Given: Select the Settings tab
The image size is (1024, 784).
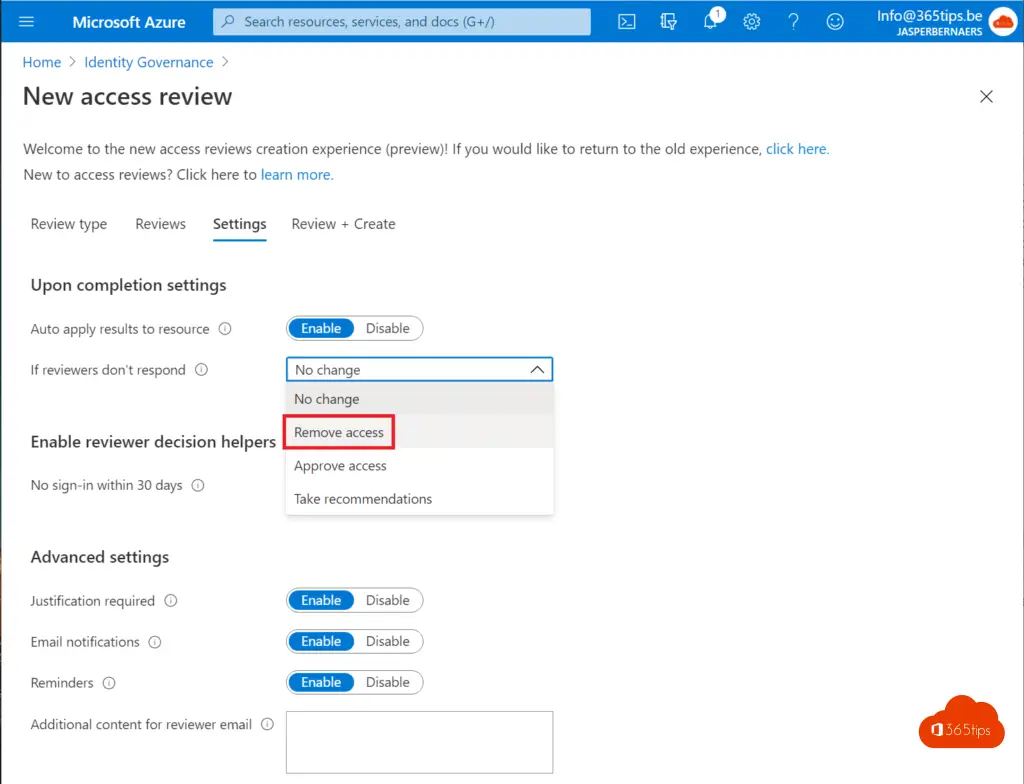Looking at the screenshot, I should point(240,224).
